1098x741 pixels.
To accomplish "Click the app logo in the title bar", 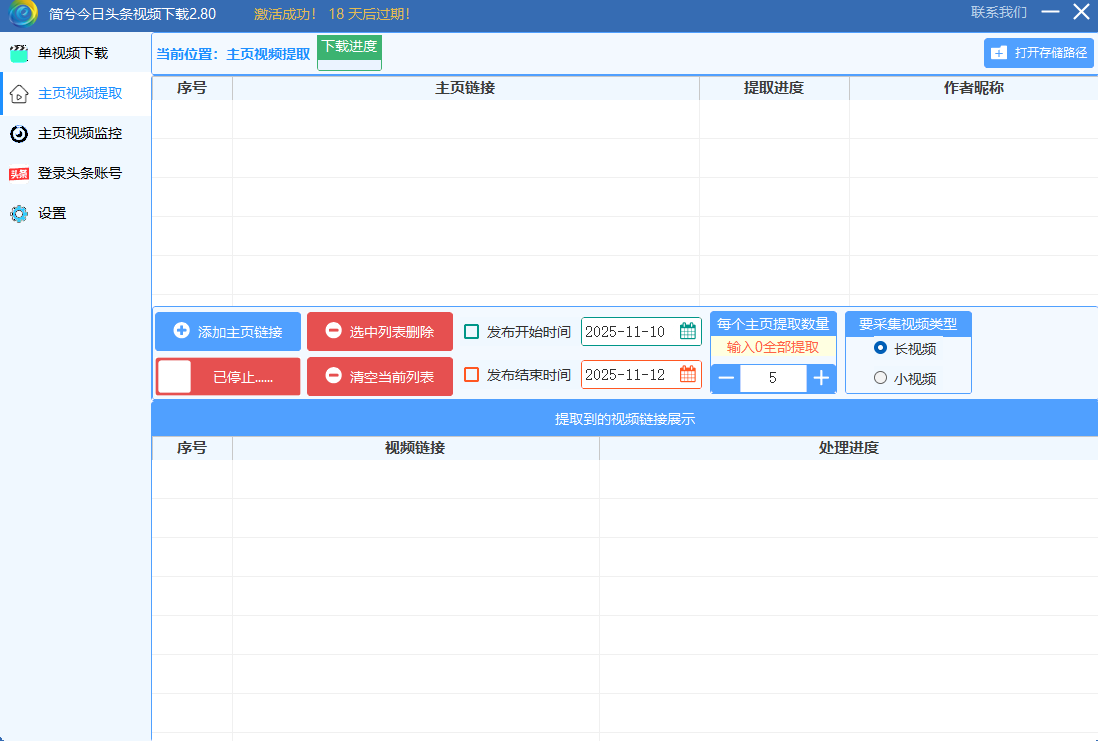I will click(x=23, y=14).
